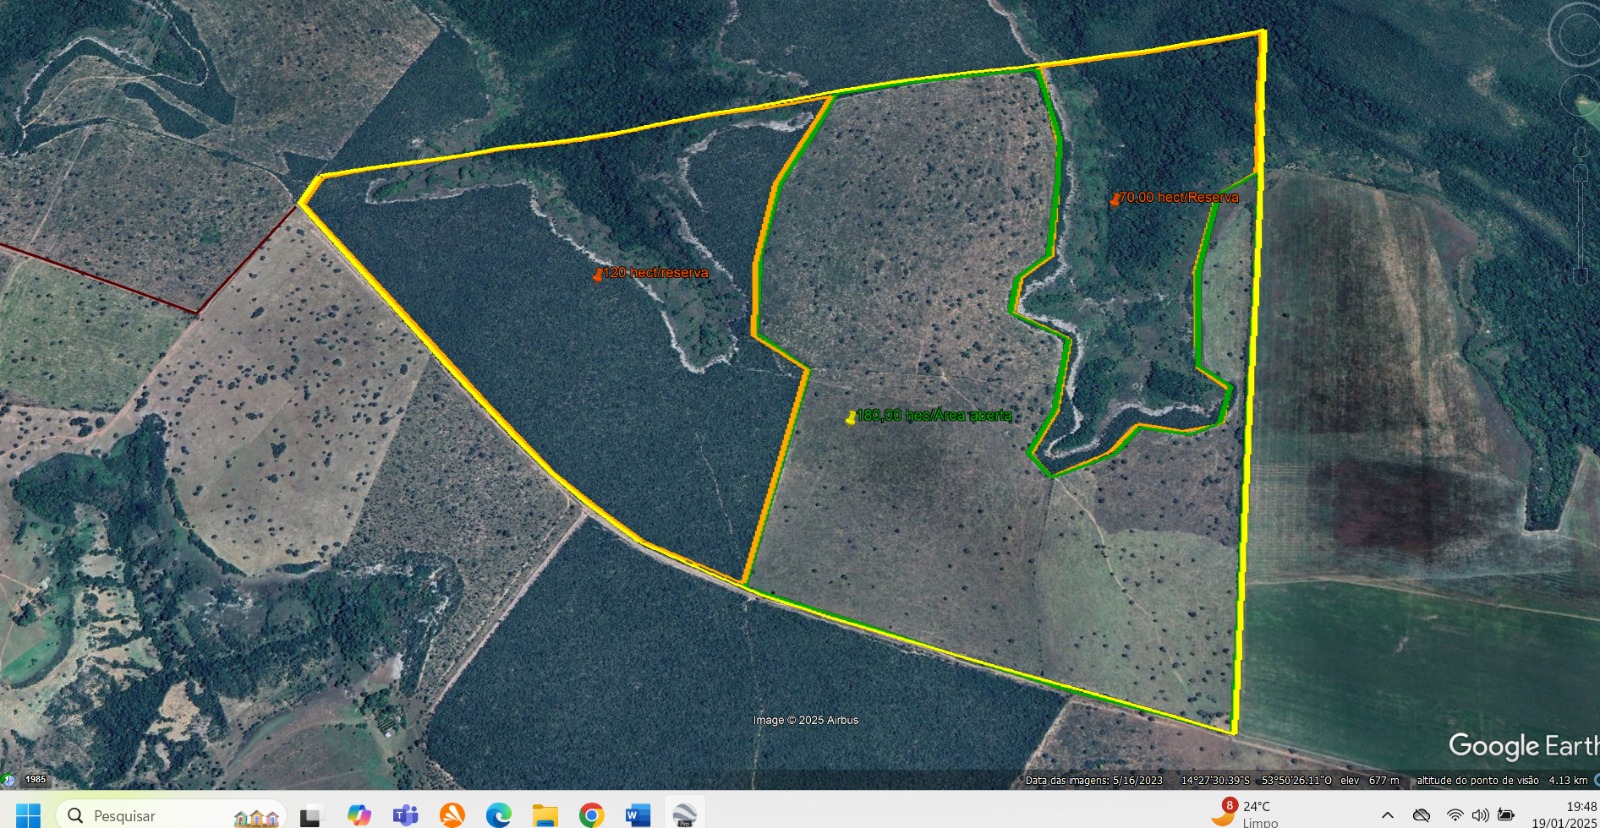Launch Copilot from the taskbar

coord(358,816)
